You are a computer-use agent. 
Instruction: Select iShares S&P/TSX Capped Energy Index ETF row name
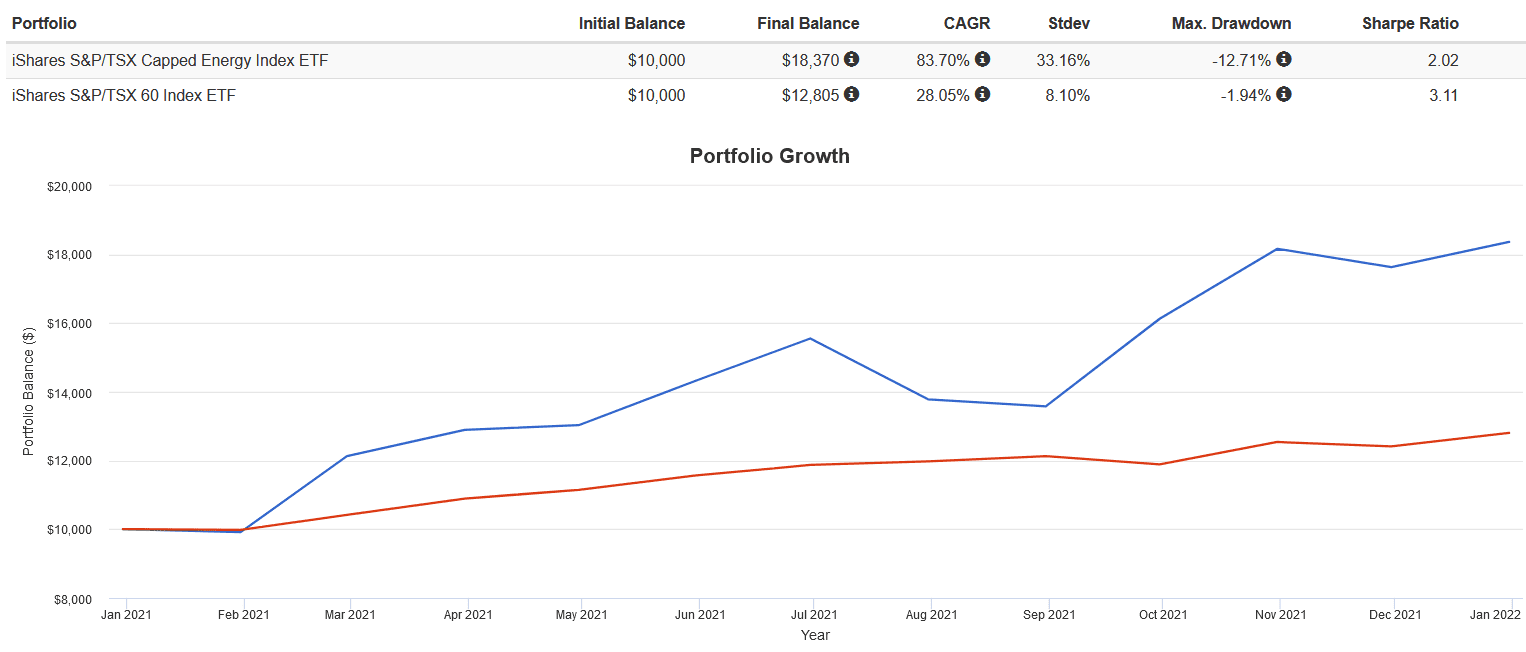coord(170,60)
